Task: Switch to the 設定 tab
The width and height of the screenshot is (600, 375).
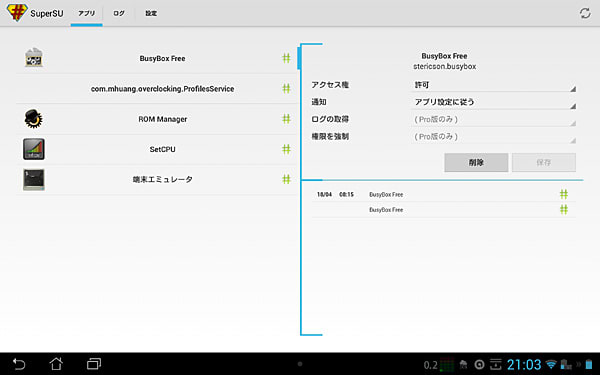Action: 151,13
